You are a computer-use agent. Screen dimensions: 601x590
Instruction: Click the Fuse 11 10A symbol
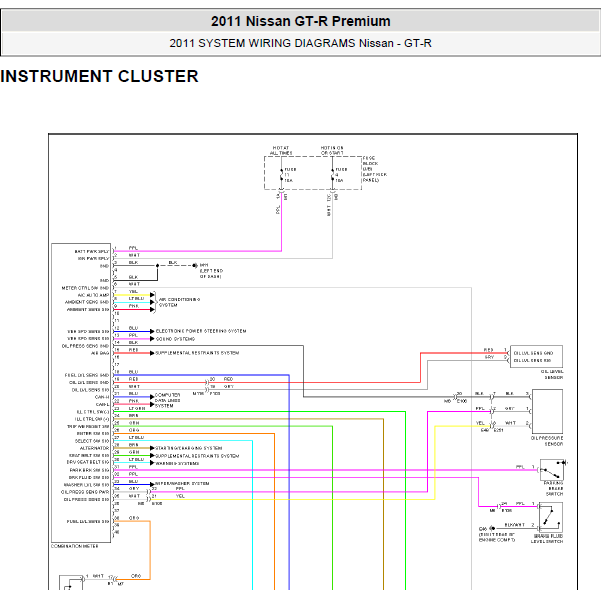(x=282, y=174)
